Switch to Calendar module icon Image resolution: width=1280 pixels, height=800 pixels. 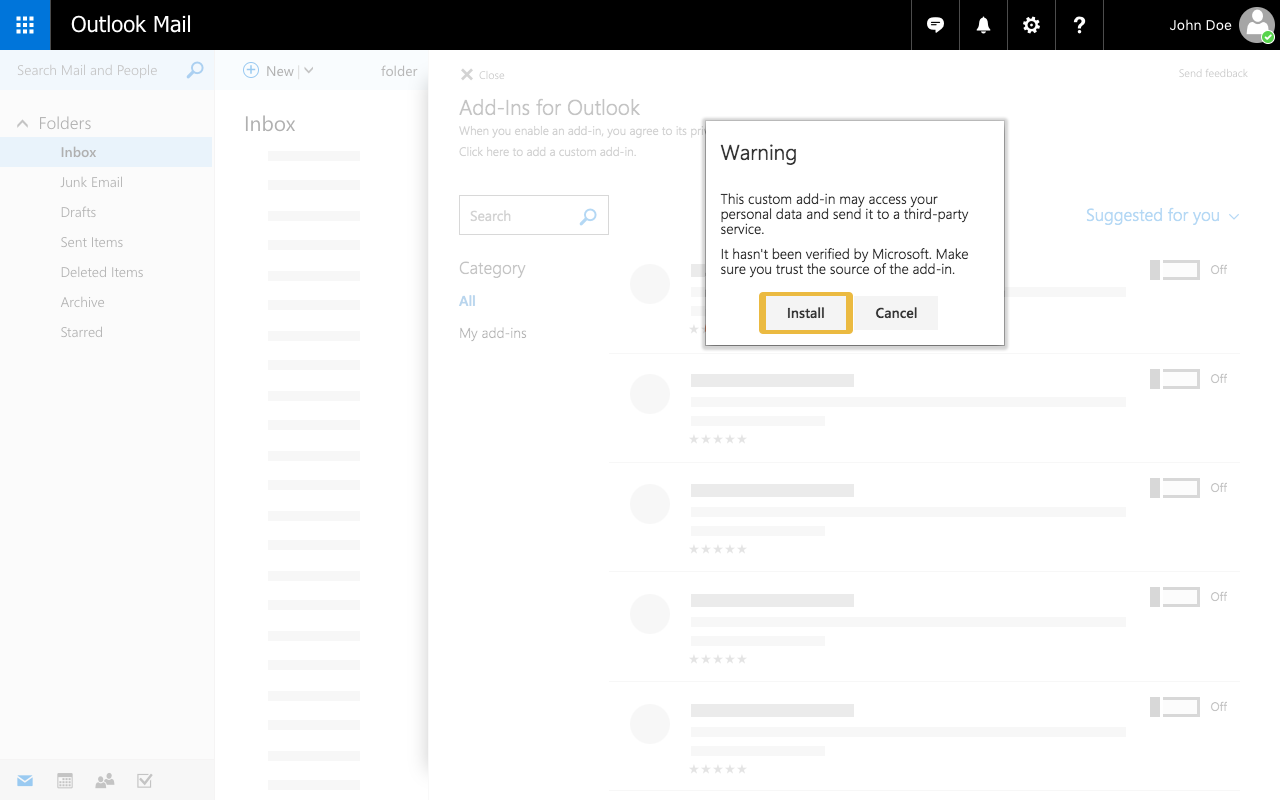coord(65,781)
